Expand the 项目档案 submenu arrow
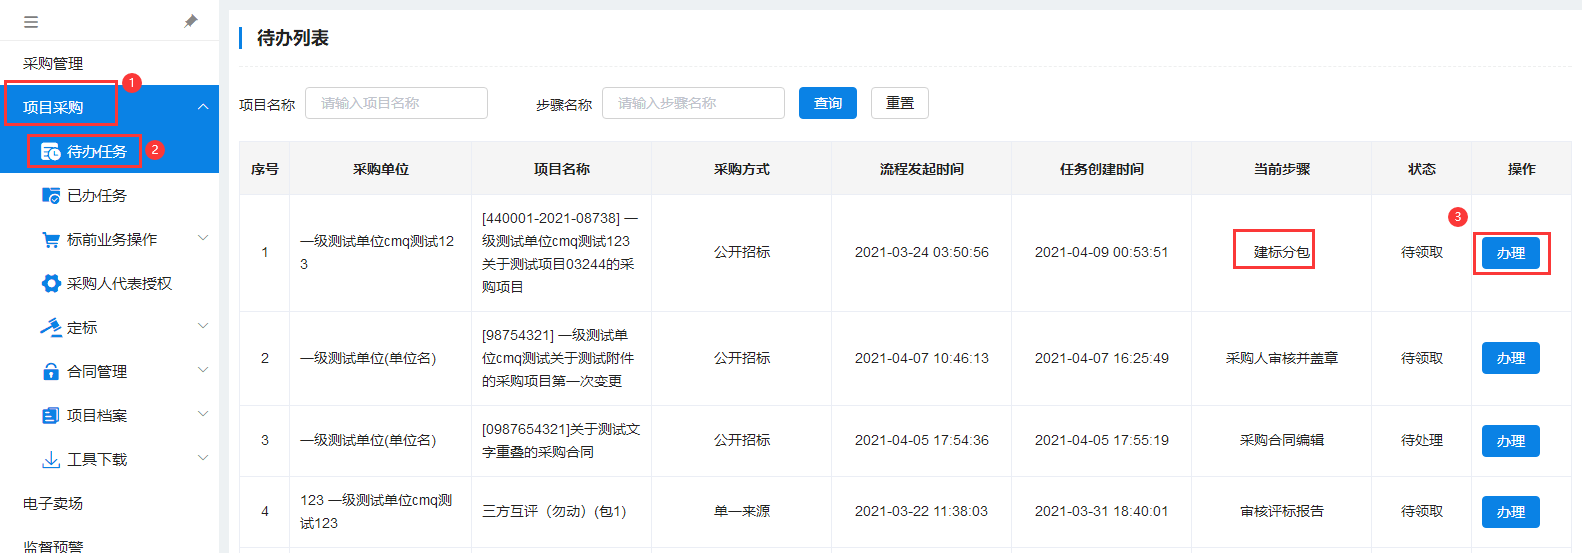Screen dimensions: 1582x553 tap(203, 414)
